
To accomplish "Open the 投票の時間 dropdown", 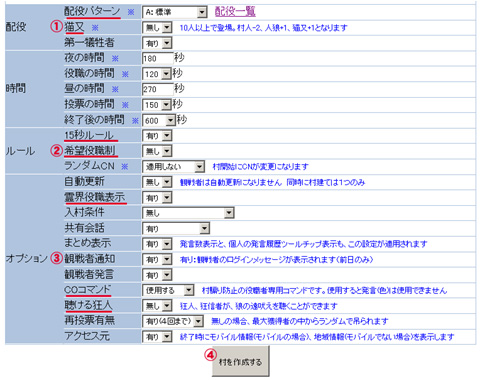I will (157, 105).
